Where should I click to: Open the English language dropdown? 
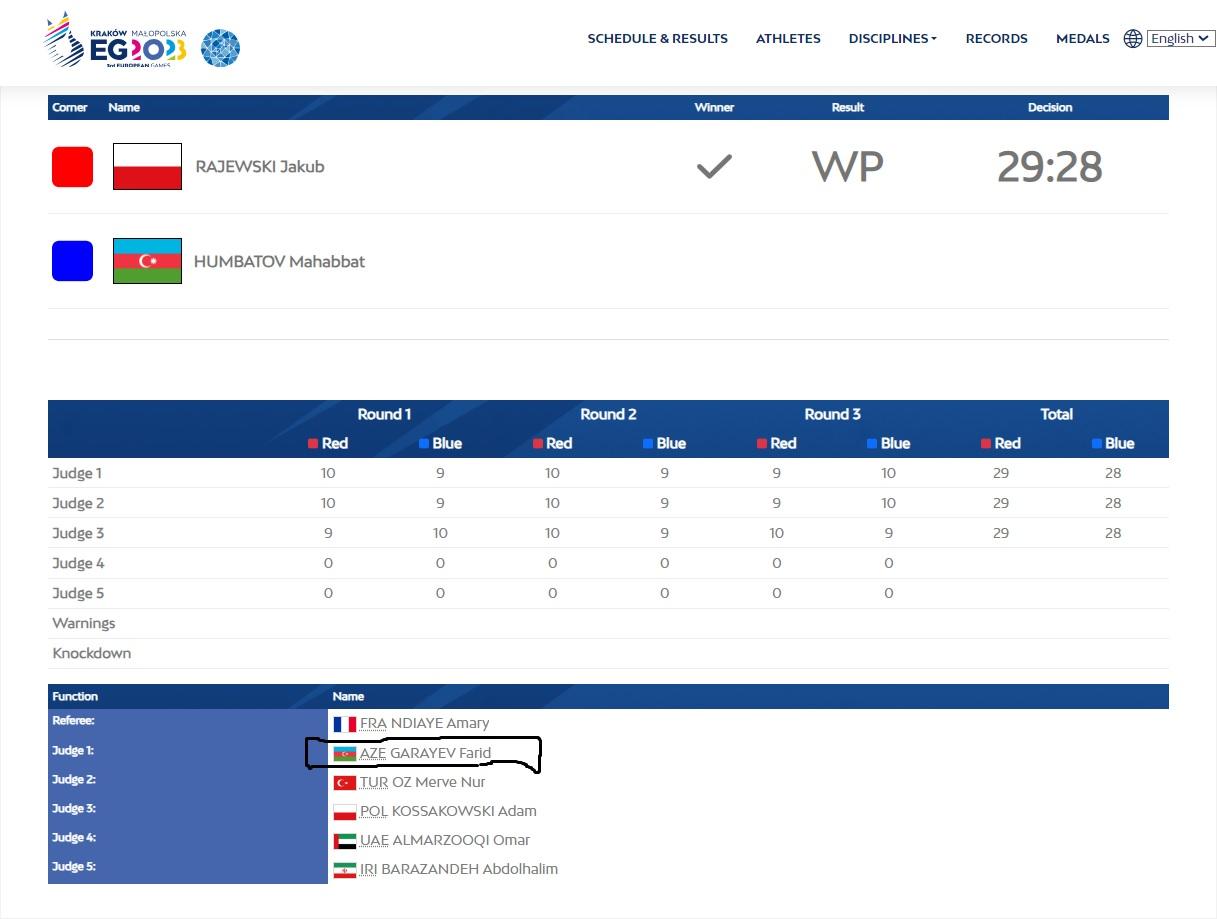pos(1180,39)
